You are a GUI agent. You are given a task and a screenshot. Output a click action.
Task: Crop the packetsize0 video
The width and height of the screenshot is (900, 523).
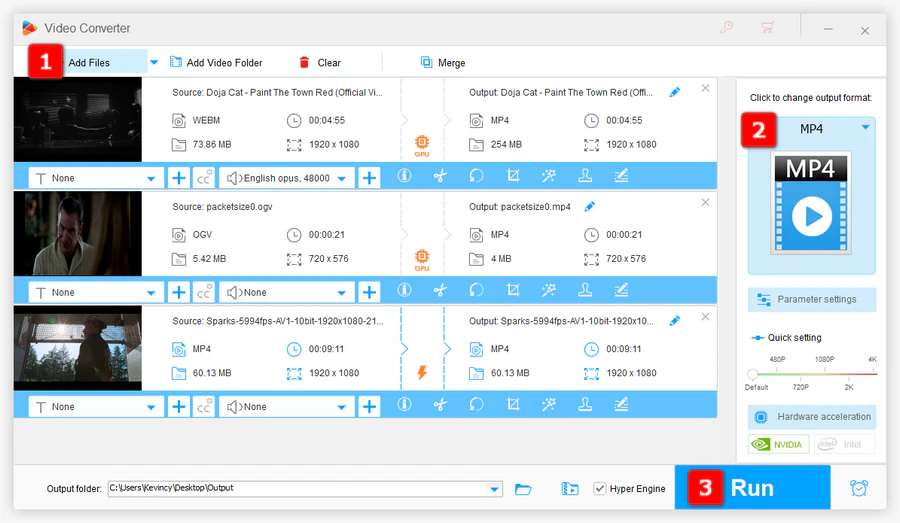(x=513, y=290)
